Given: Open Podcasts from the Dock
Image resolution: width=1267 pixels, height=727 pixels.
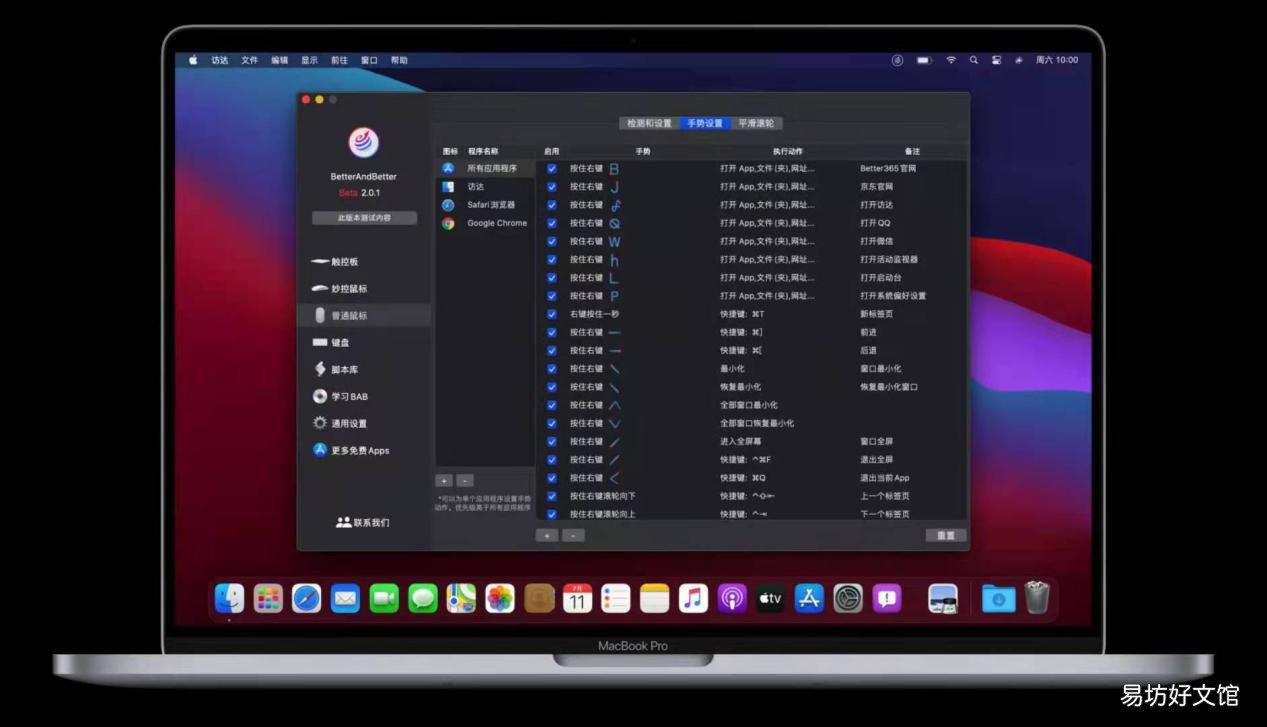Looking at the screenshot, I should 732,598.
